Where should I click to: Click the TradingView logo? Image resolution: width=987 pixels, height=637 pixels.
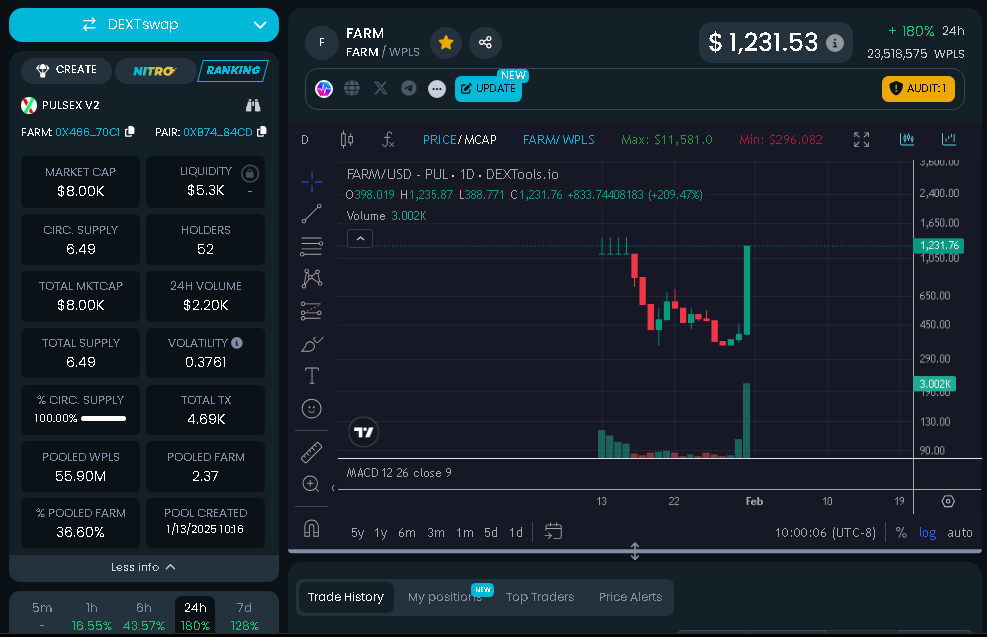(x=363, y=432)
